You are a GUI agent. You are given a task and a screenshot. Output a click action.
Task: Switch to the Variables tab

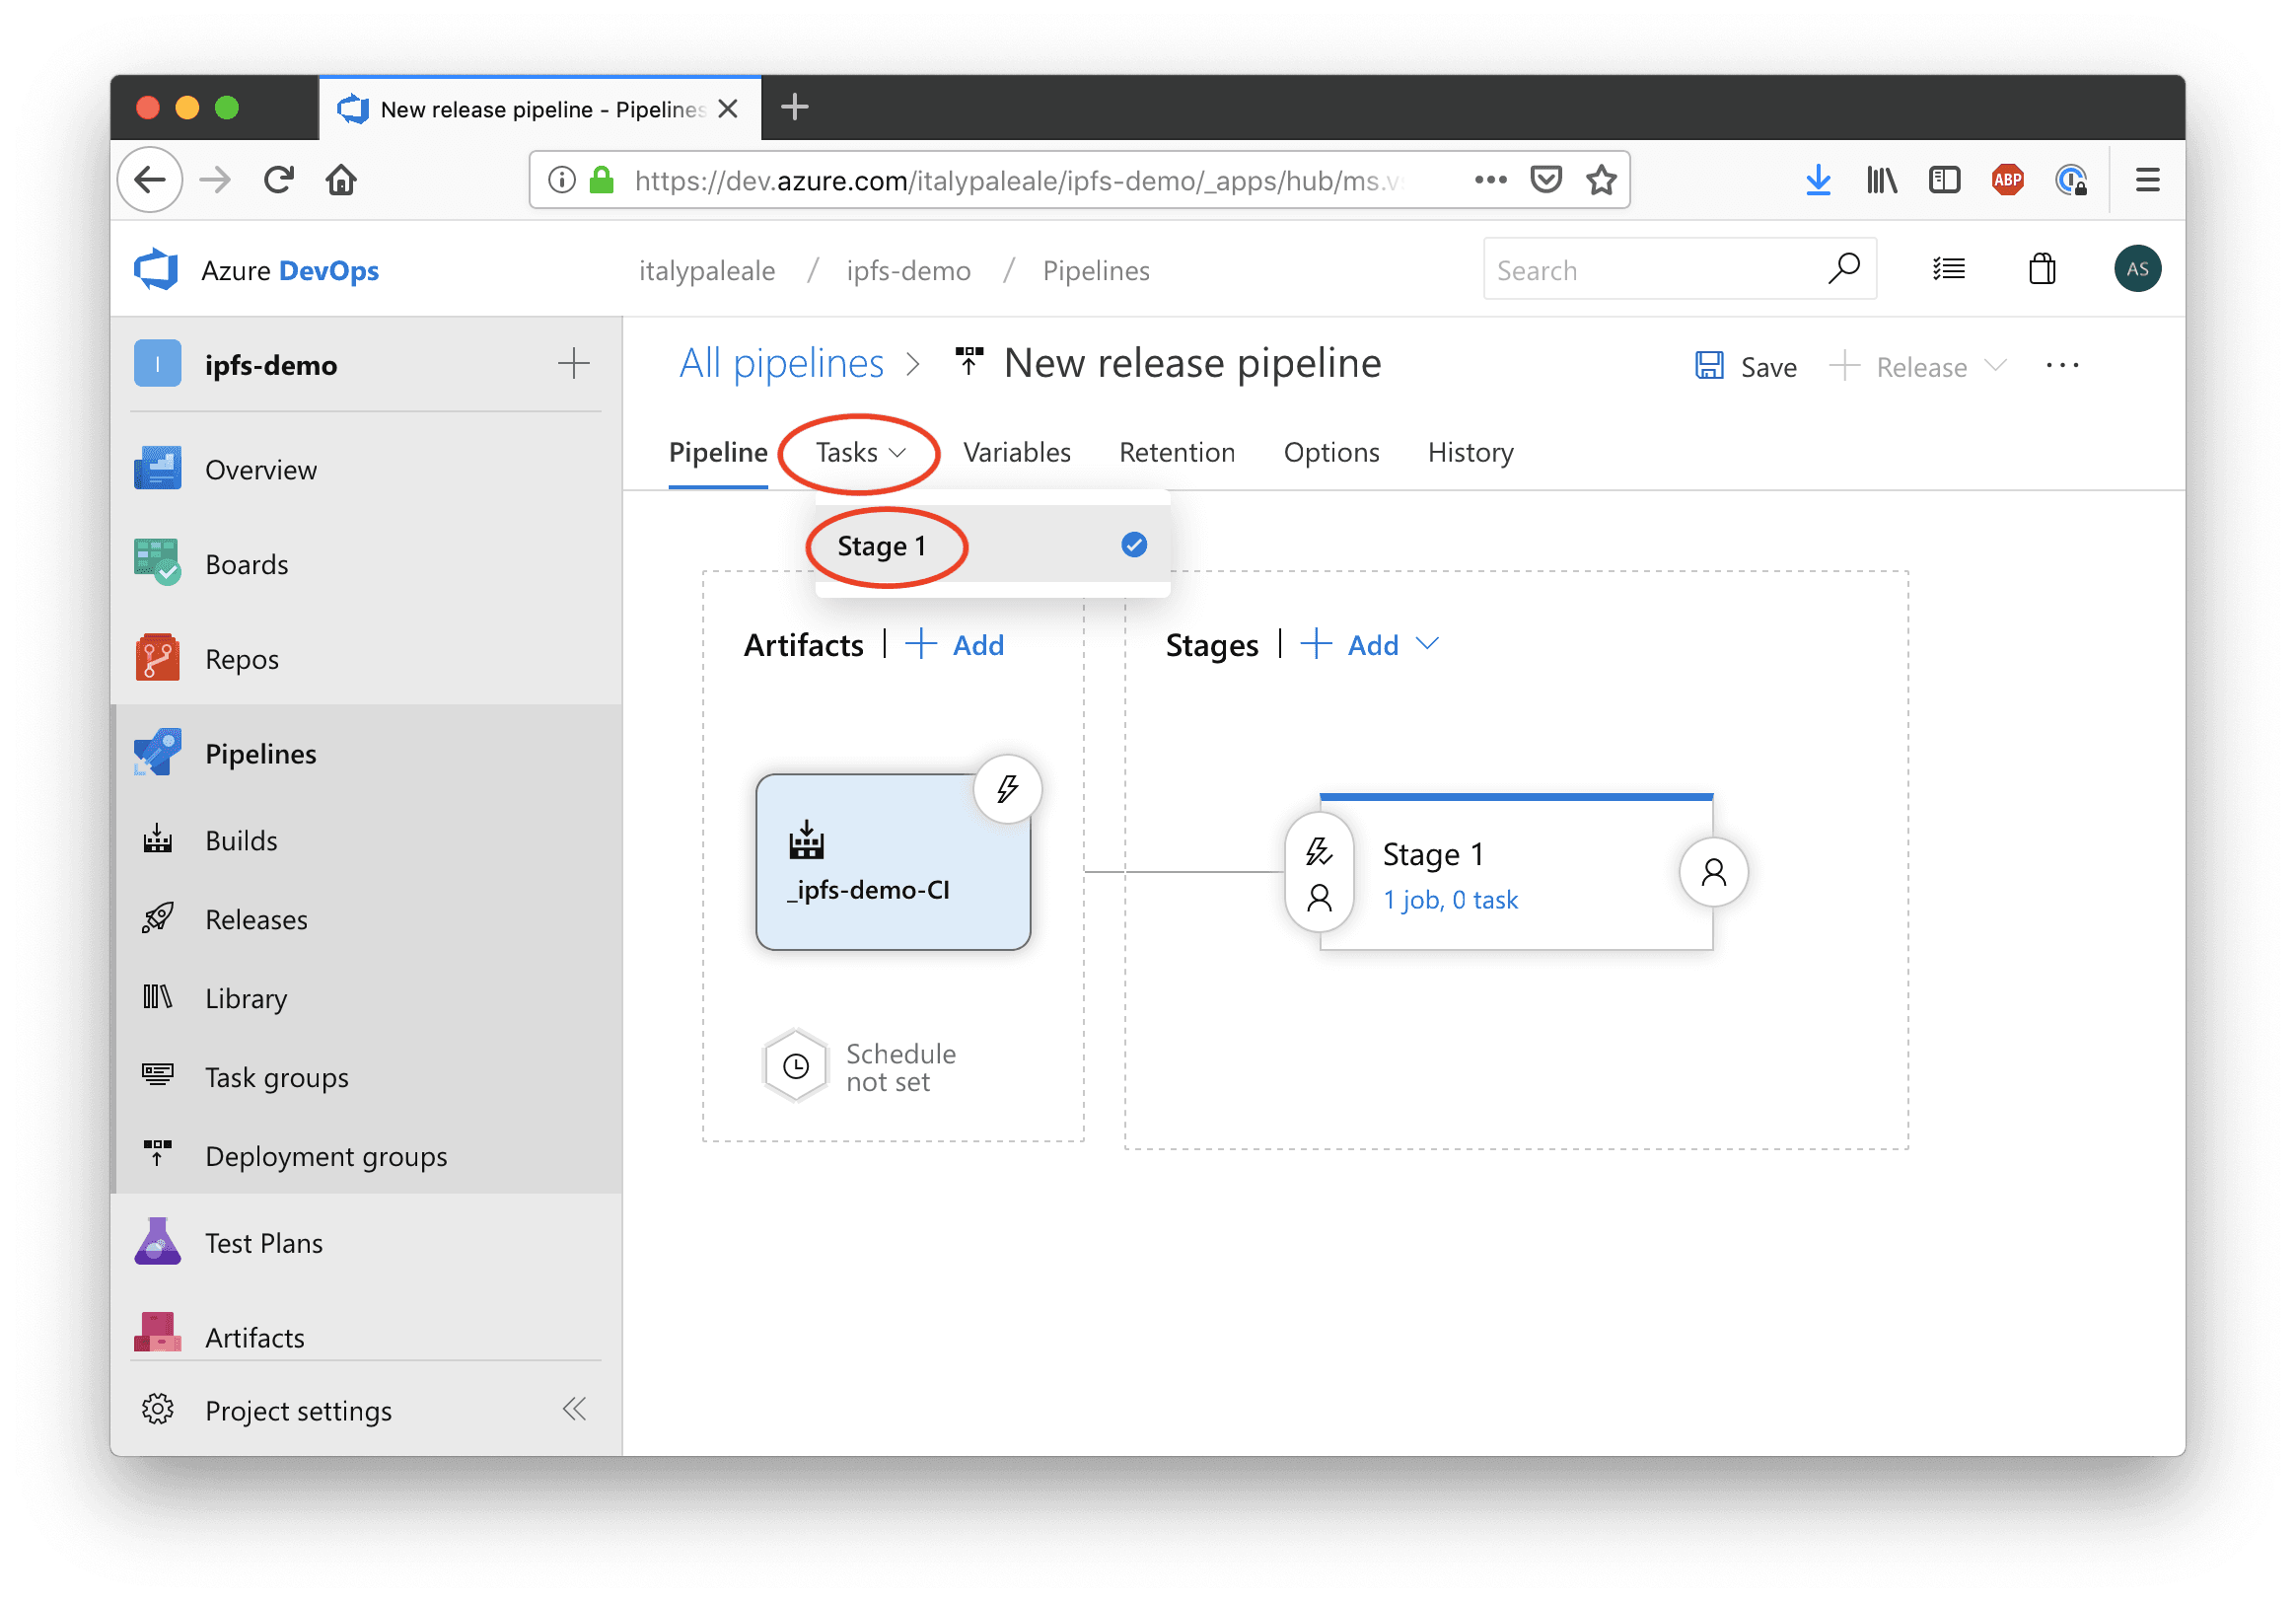(1017, 453)
